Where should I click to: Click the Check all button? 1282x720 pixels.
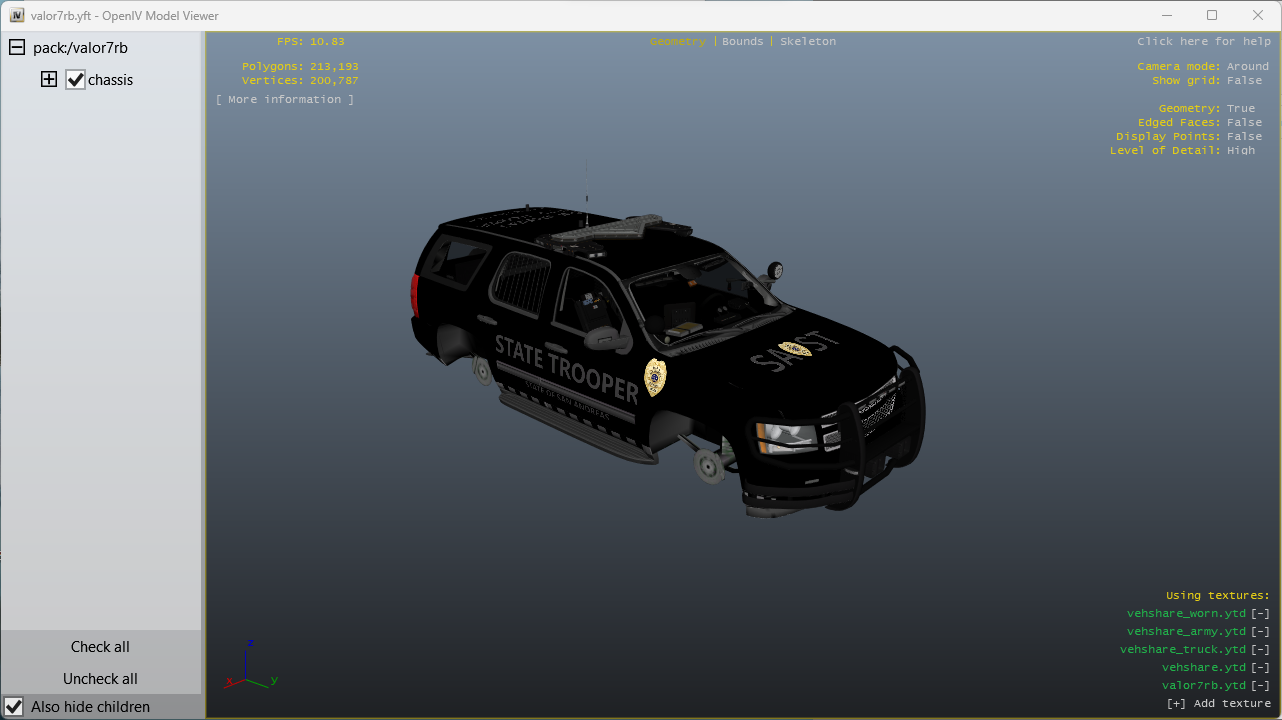(x=100, y=647)
